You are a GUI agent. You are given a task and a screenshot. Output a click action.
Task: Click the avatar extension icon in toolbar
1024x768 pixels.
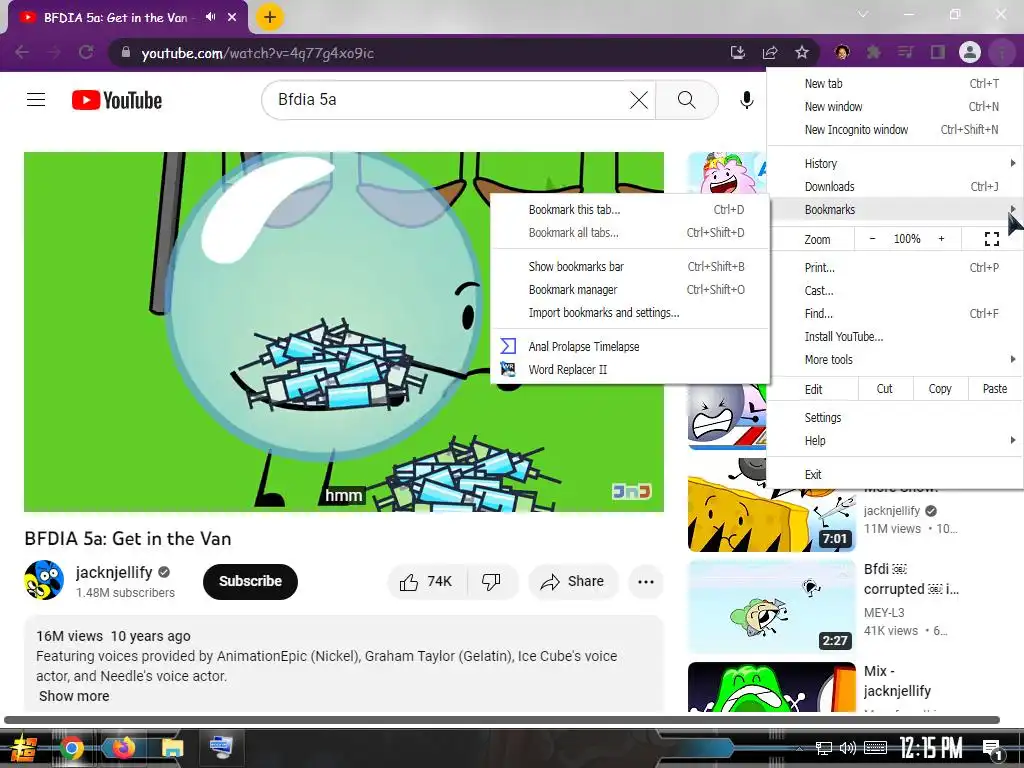point(842,52)
